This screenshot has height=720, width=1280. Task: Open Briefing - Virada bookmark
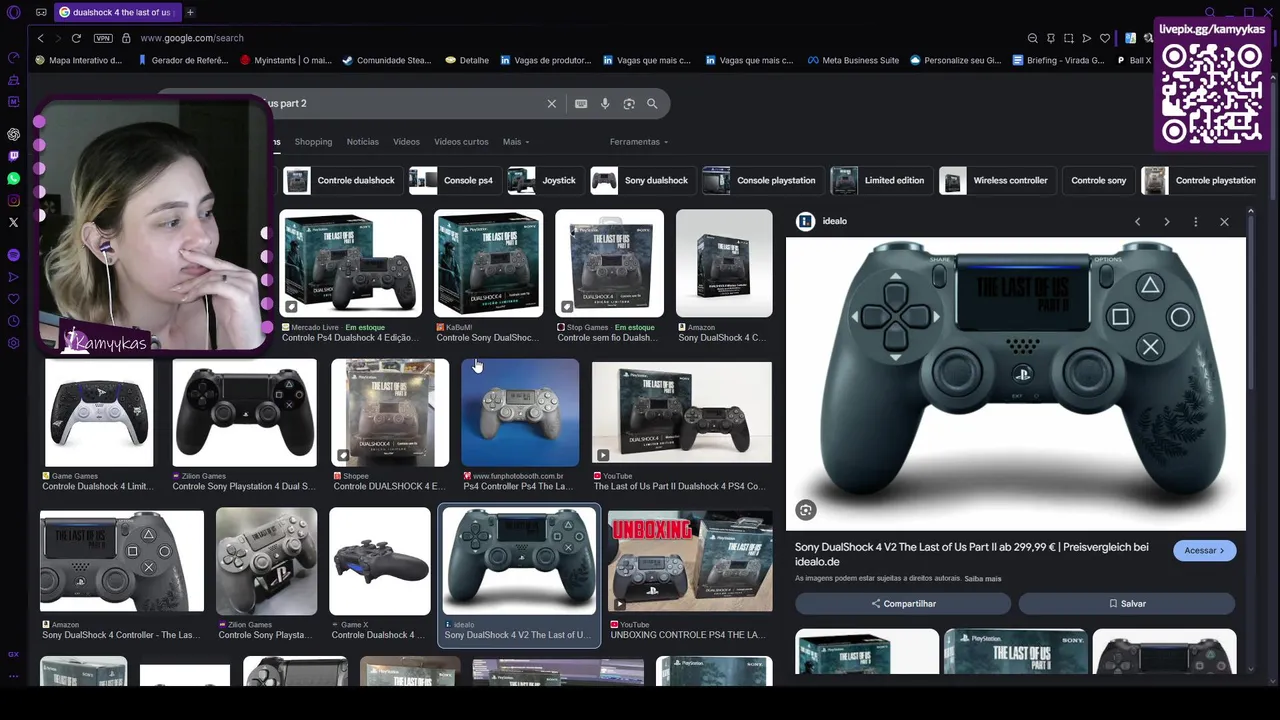point(1058,60)
